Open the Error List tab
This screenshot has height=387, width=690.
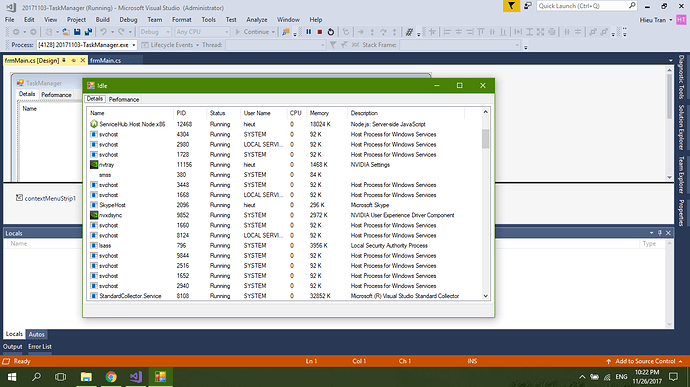coord(40,347)
